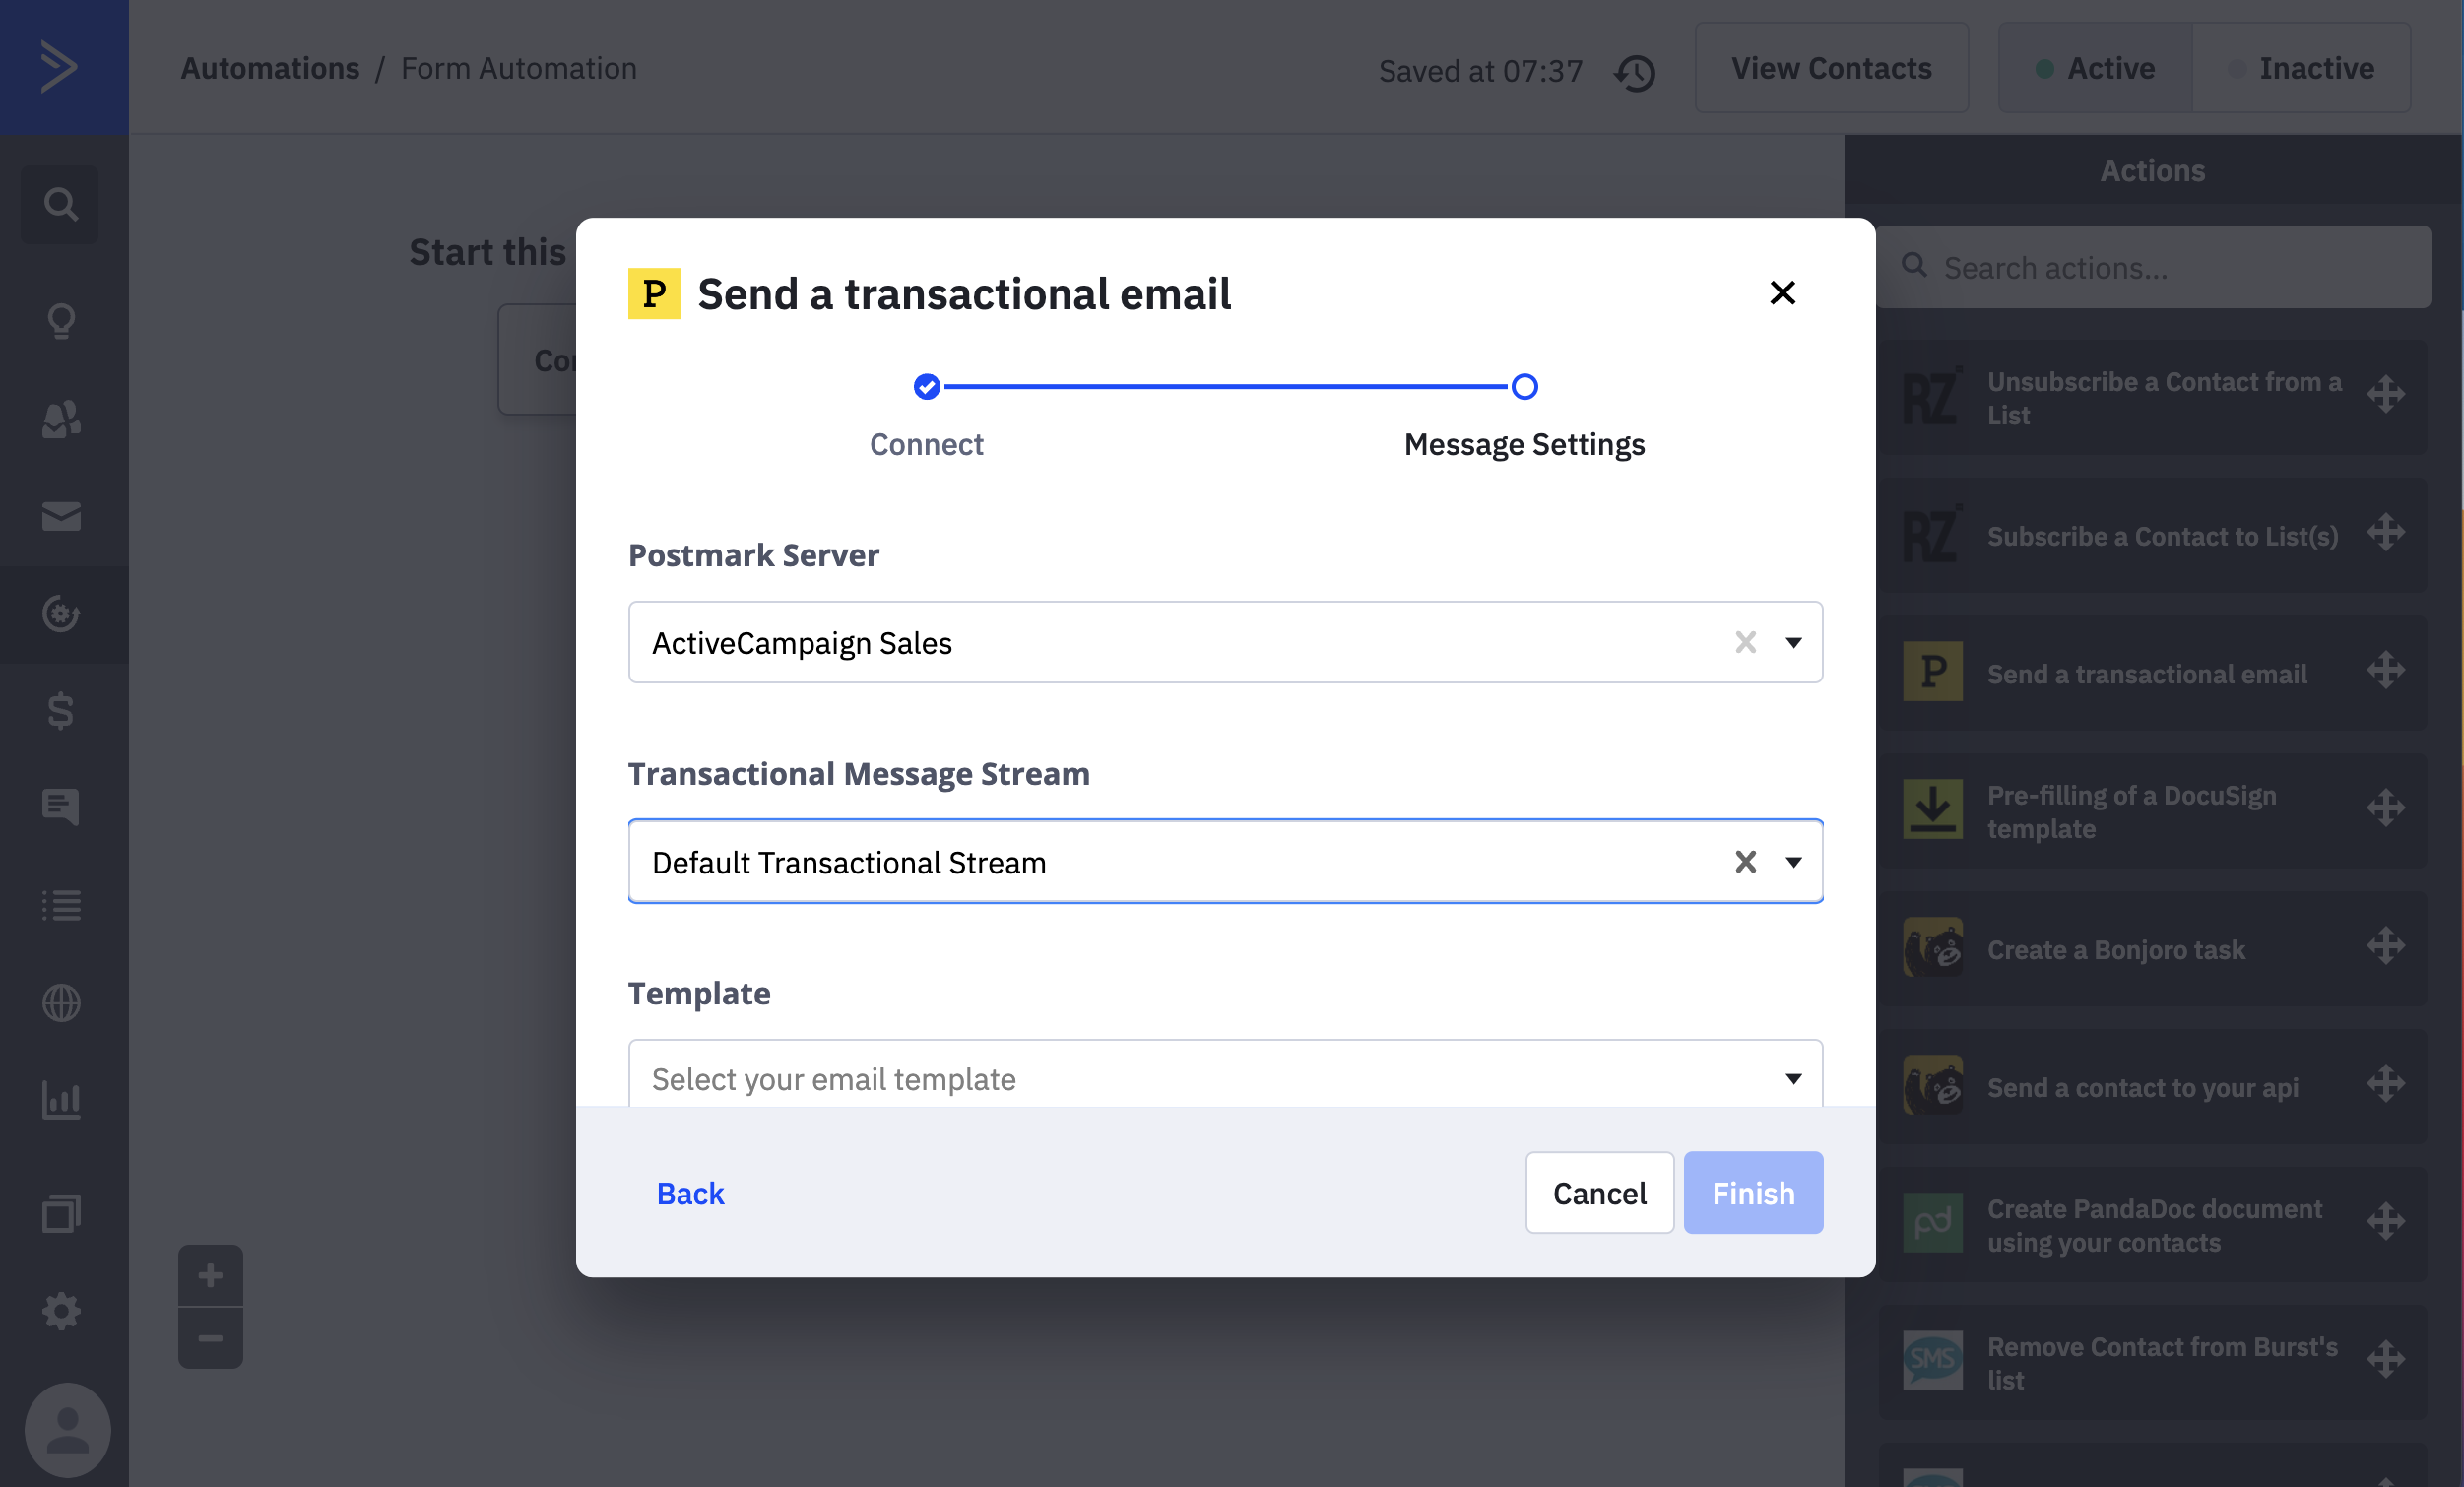Expand the Transactional Message Stream dropdown arrow
Screen dimensions: 2464x1487
[1794, 862]
